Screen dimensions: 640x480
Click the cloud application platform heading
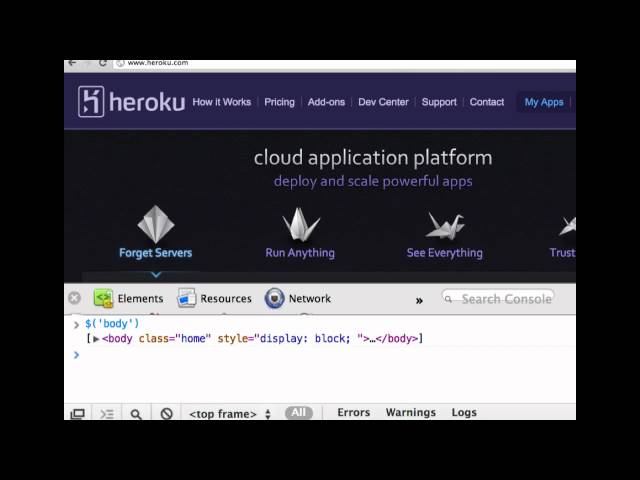coord(373,158)
